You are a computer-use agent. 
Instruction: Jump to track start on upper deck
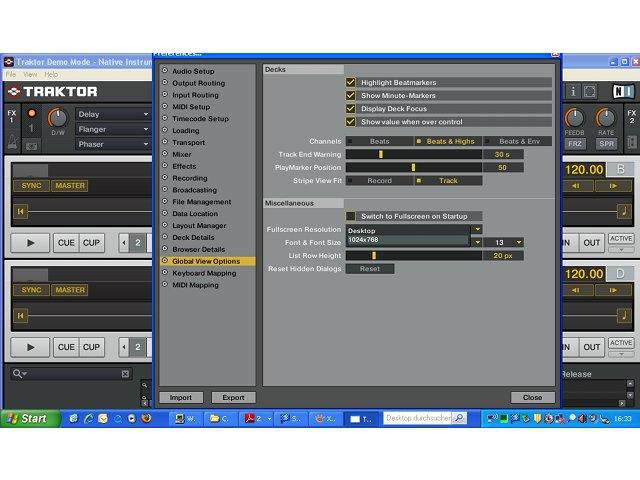[x=20, y=211]
